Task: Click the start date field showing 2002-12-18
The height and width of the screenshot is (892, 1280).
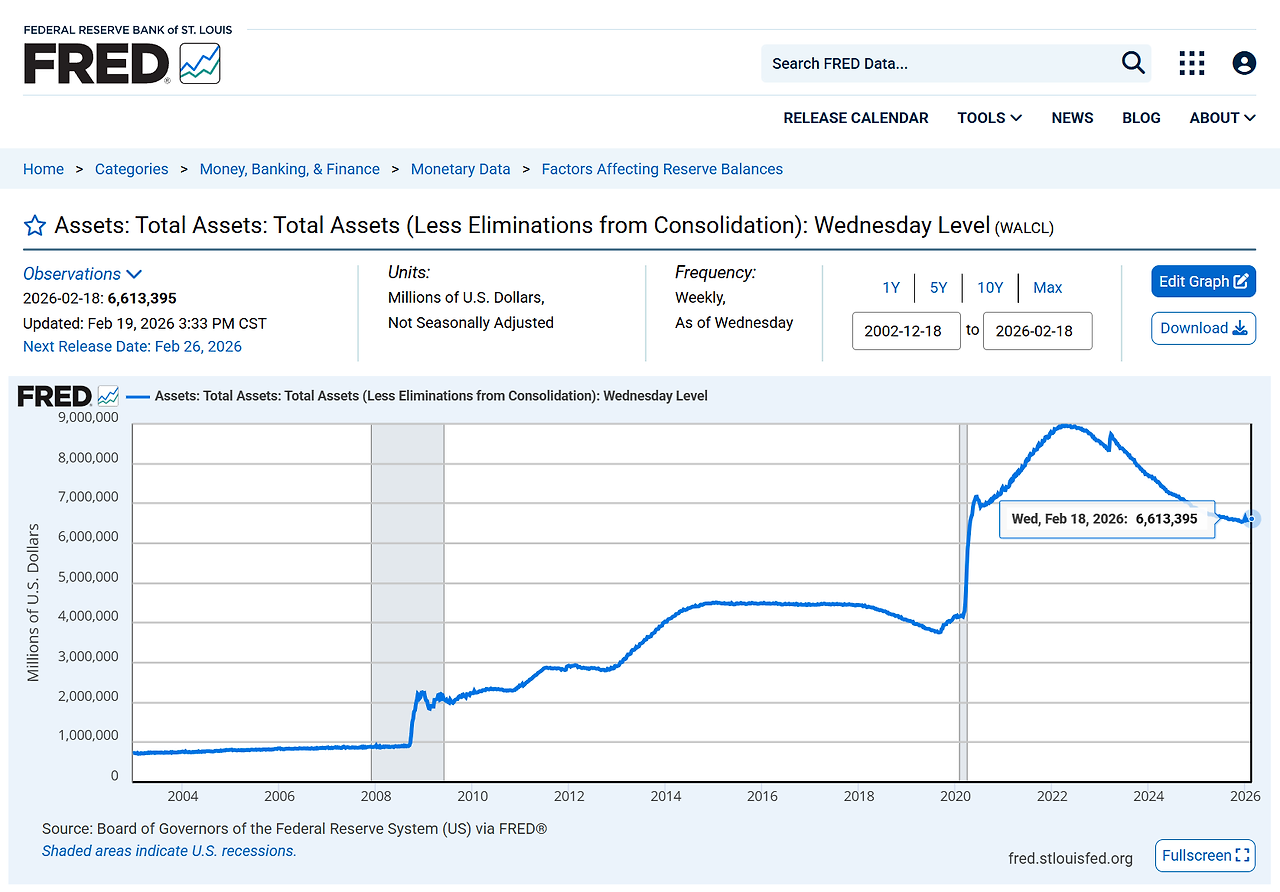Action: (x=906, y=330)
